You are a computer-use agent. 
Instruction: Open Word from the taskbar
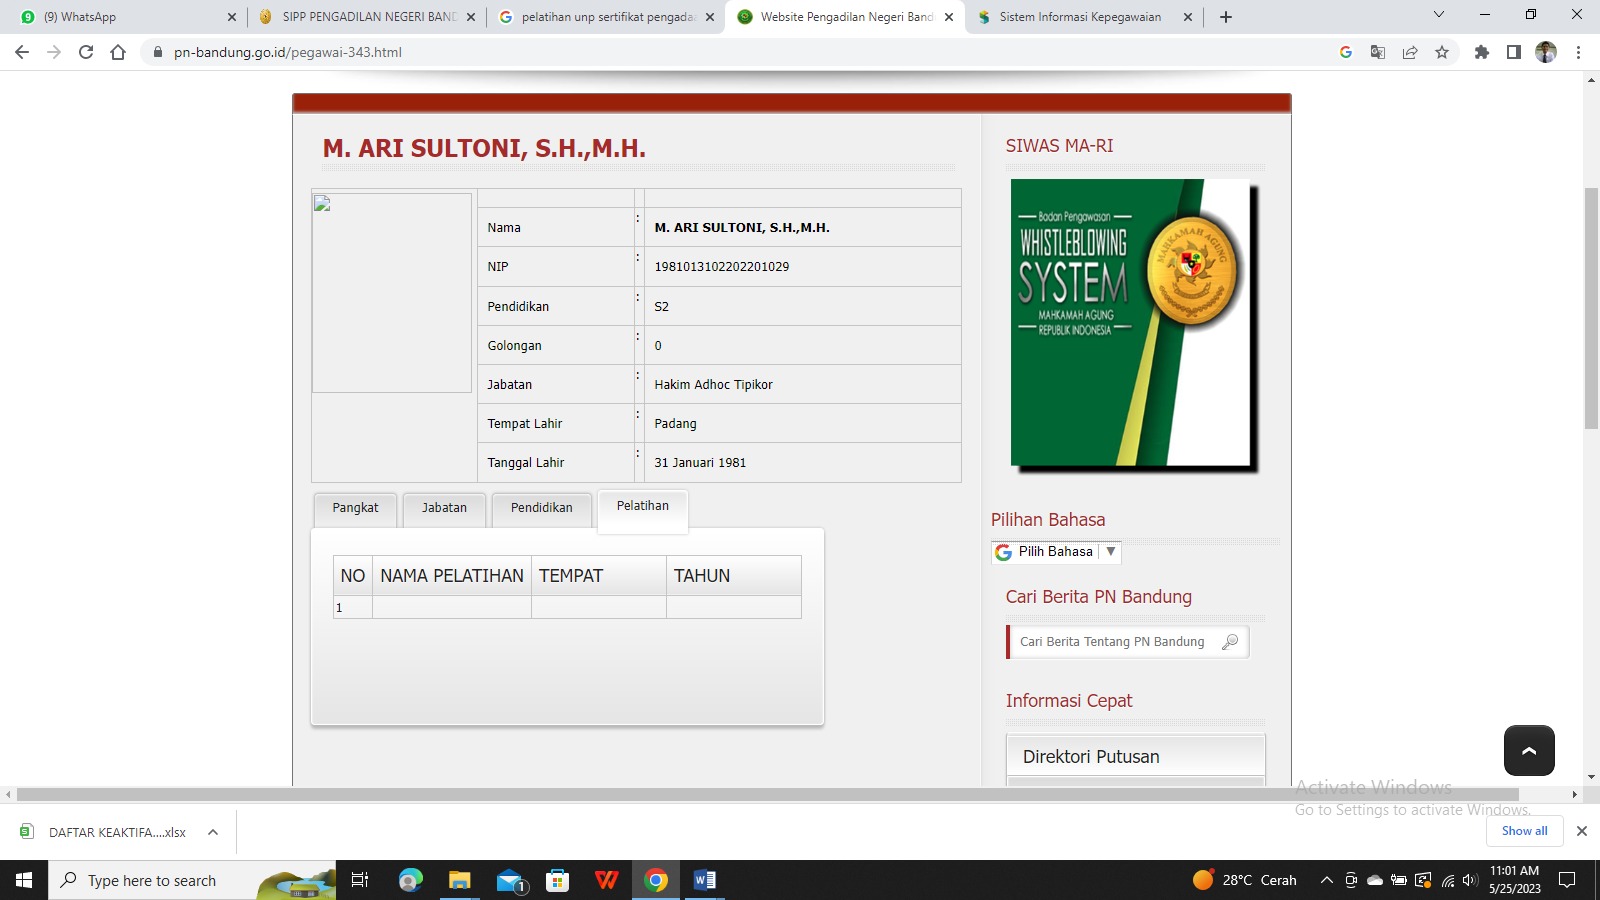pyautogui.click(x=704, y=880)
